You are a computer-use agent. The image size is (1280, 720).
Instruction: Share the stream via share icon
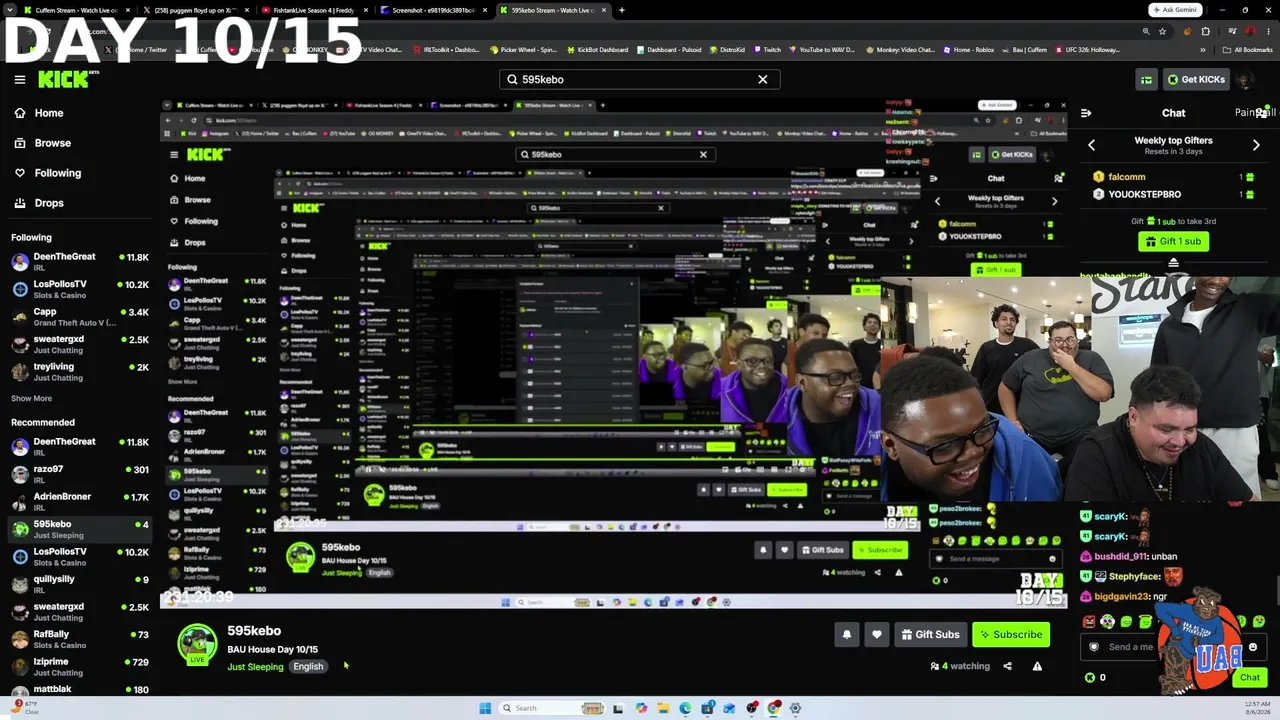1007,666
